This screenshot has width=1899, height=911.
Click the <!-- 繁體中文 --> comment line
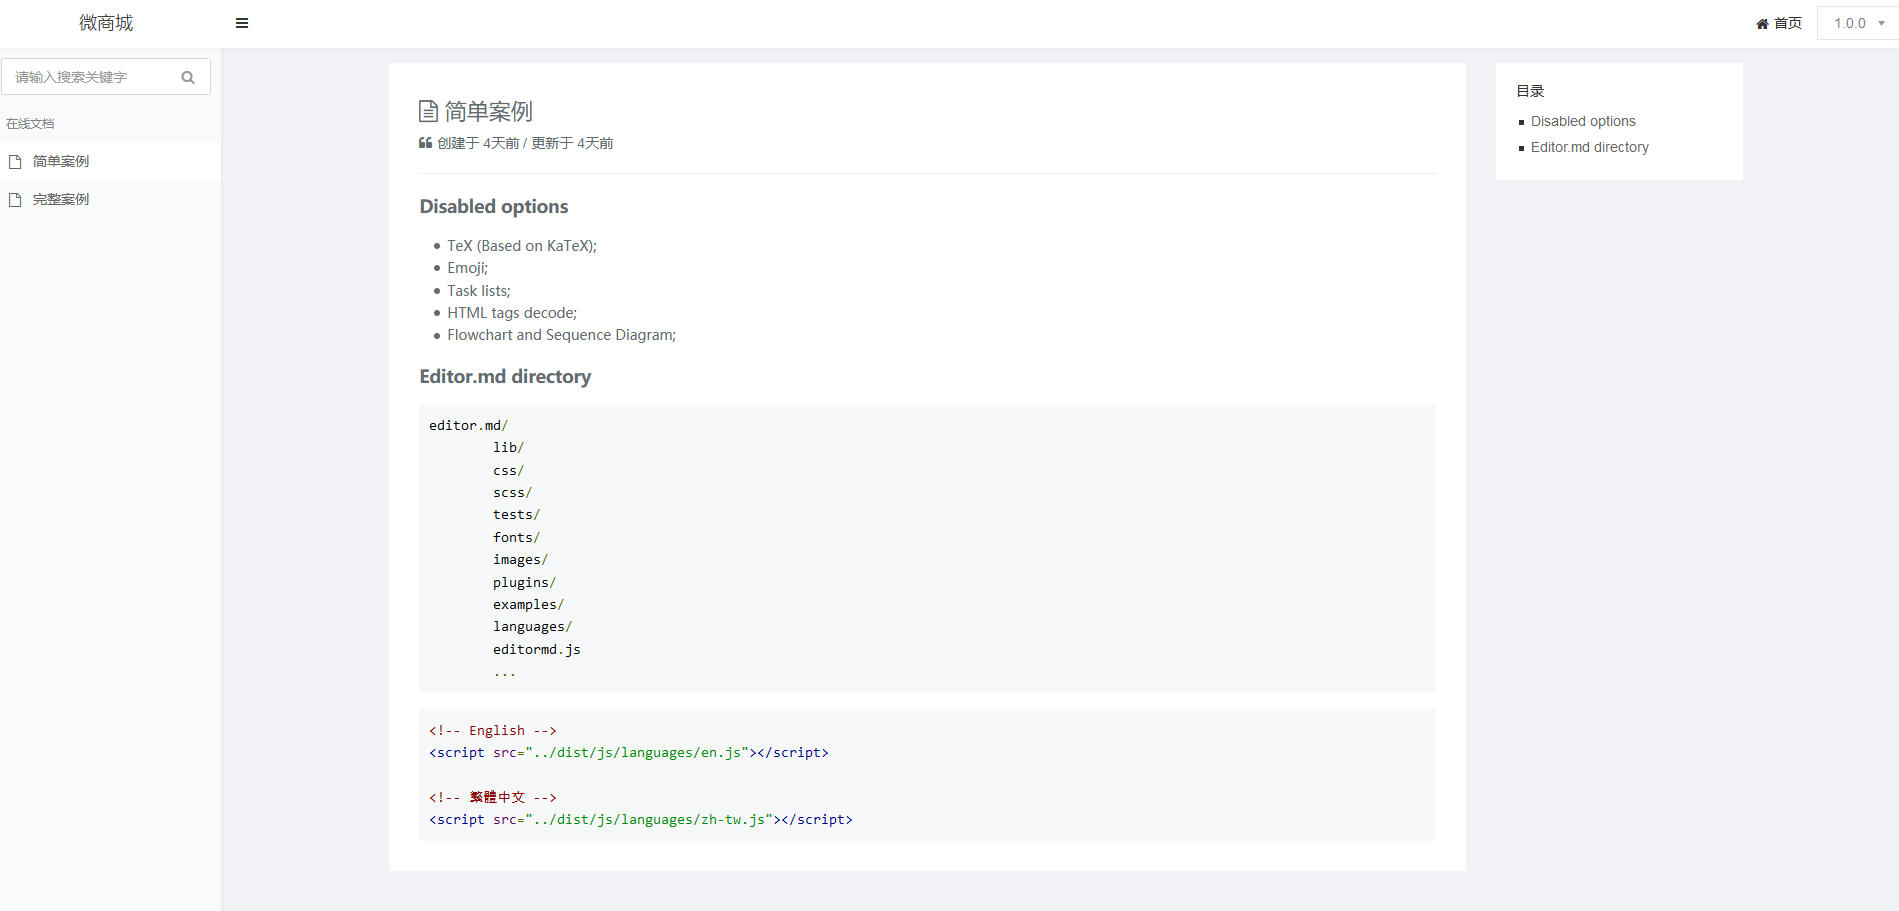[493, 798]
